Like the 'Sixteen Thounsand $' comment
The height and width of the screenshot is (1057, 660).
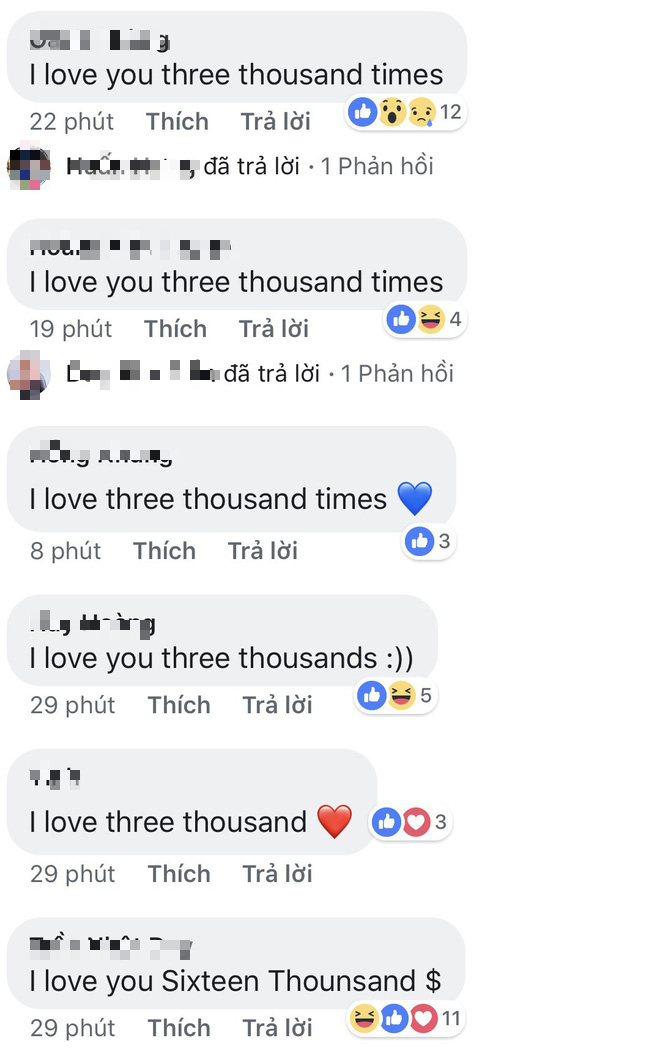179,1028
